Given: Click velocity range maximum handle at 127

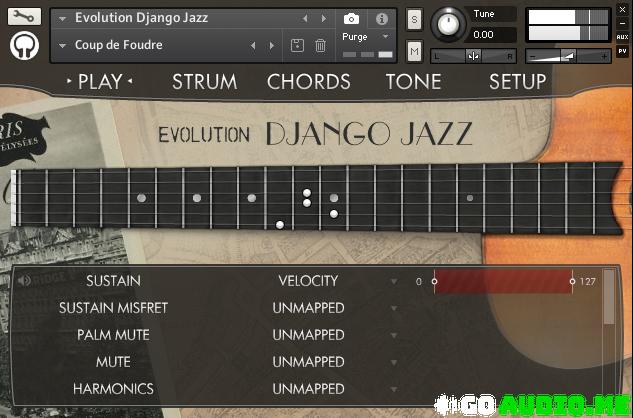Looking at the screenshot, I should point(572,281).
